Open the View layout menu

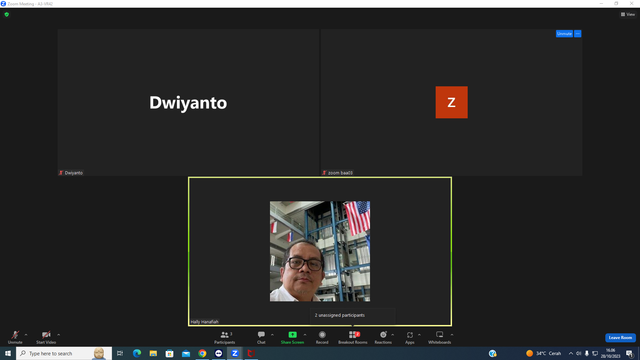click(628, 14)
